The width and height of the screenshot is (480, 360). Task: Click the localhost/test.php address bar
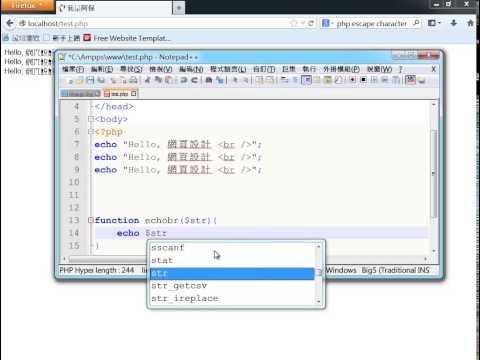153,24
